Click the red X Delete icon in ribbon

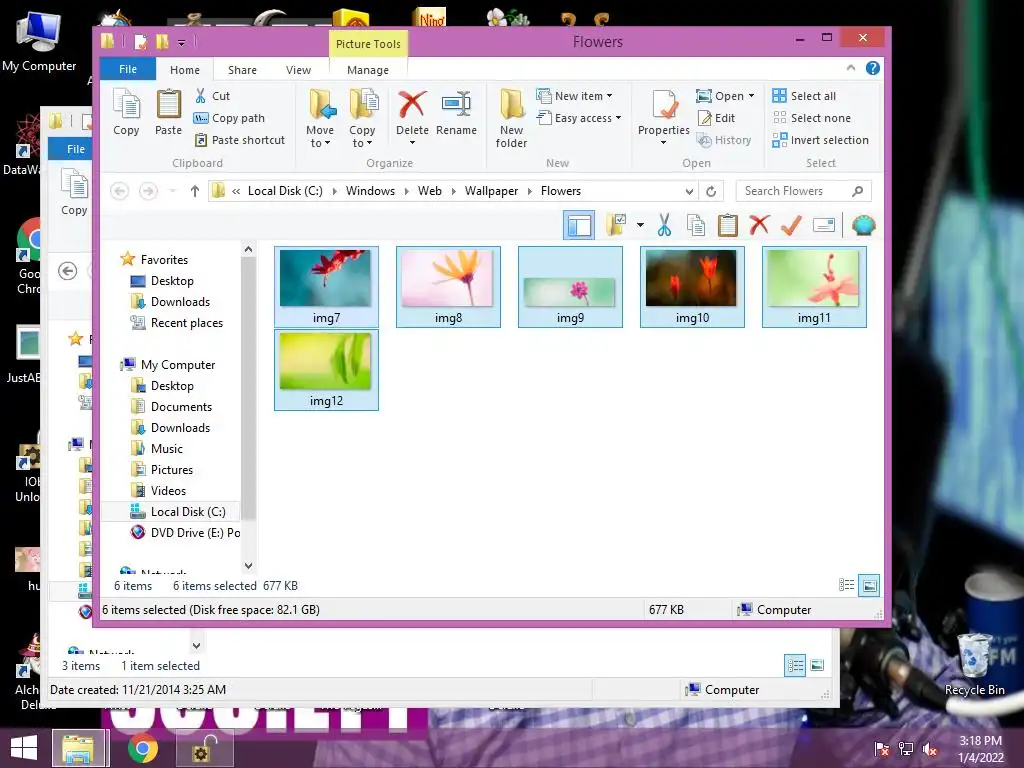point(412,104)
